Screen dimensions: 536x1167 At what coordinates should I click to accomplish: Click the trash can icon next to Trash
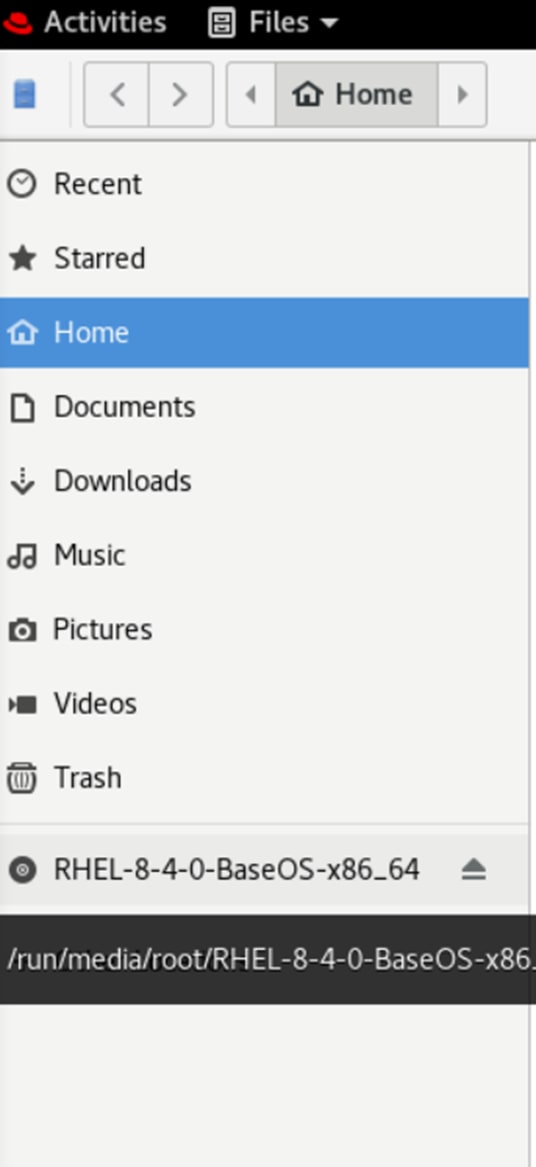point(22,778)
